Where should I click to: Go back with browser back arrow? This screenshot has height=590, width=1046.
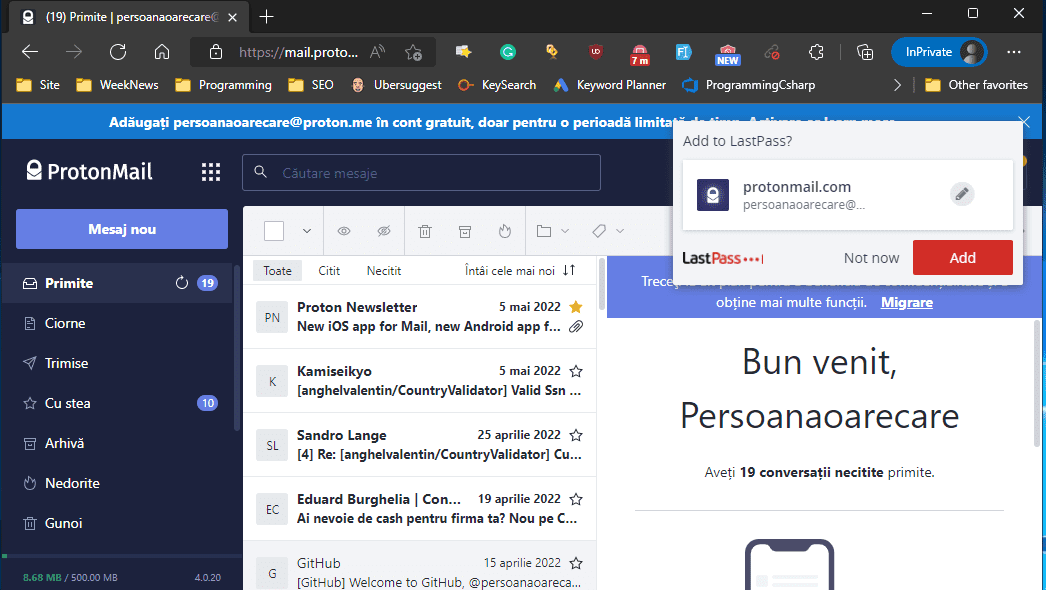pyautogui.click(x=30, y=52)
